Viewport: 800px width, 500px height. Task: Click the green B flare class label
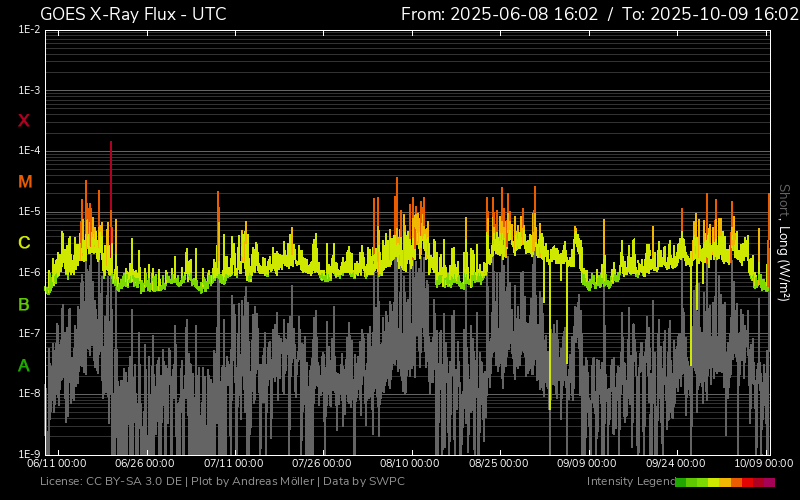point(24,304)
